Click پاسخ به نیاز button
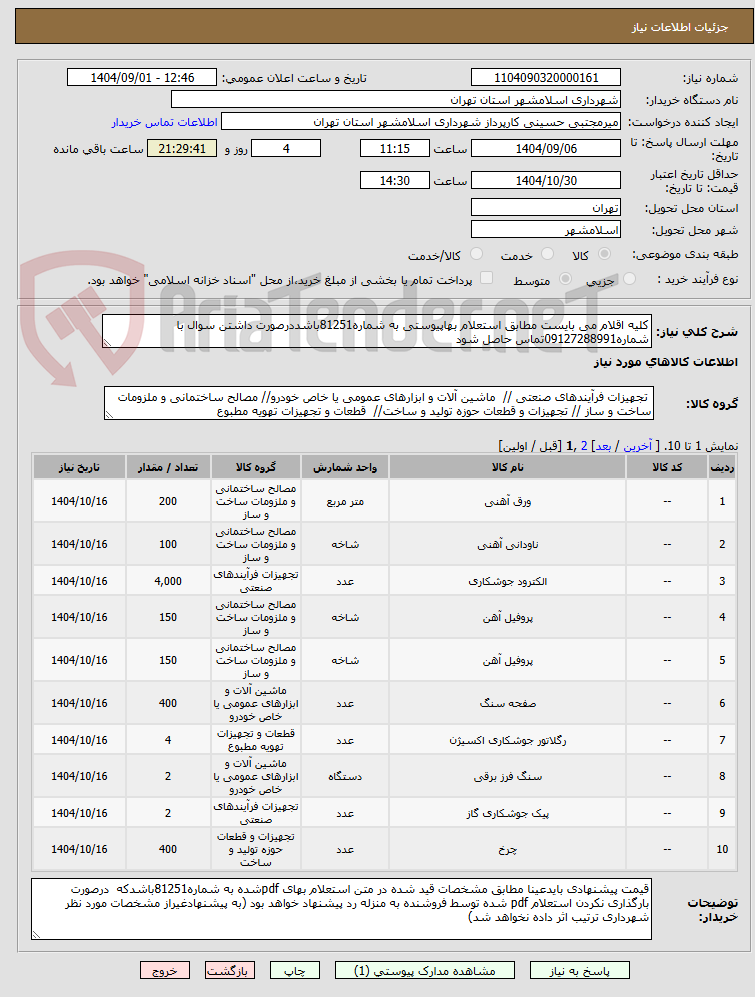 (579, 970)
